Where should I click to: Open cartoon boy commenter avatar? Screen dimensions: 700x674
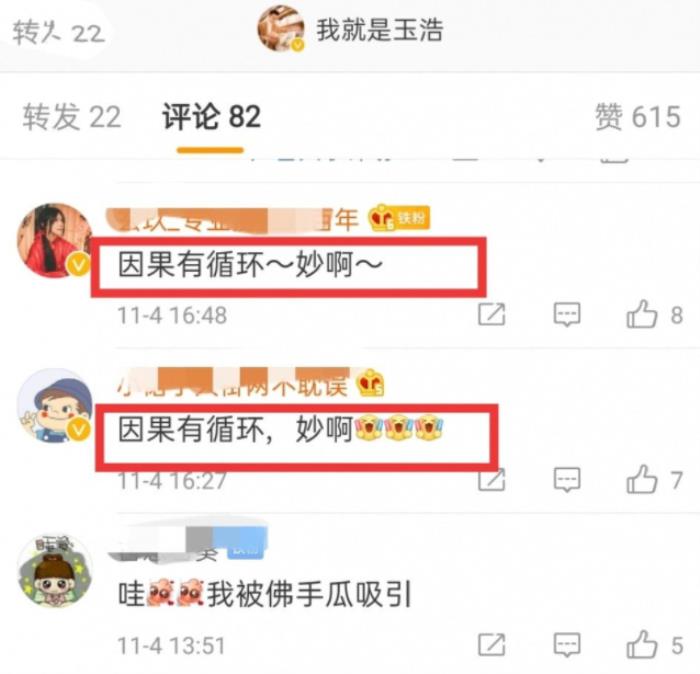(54, 405)
